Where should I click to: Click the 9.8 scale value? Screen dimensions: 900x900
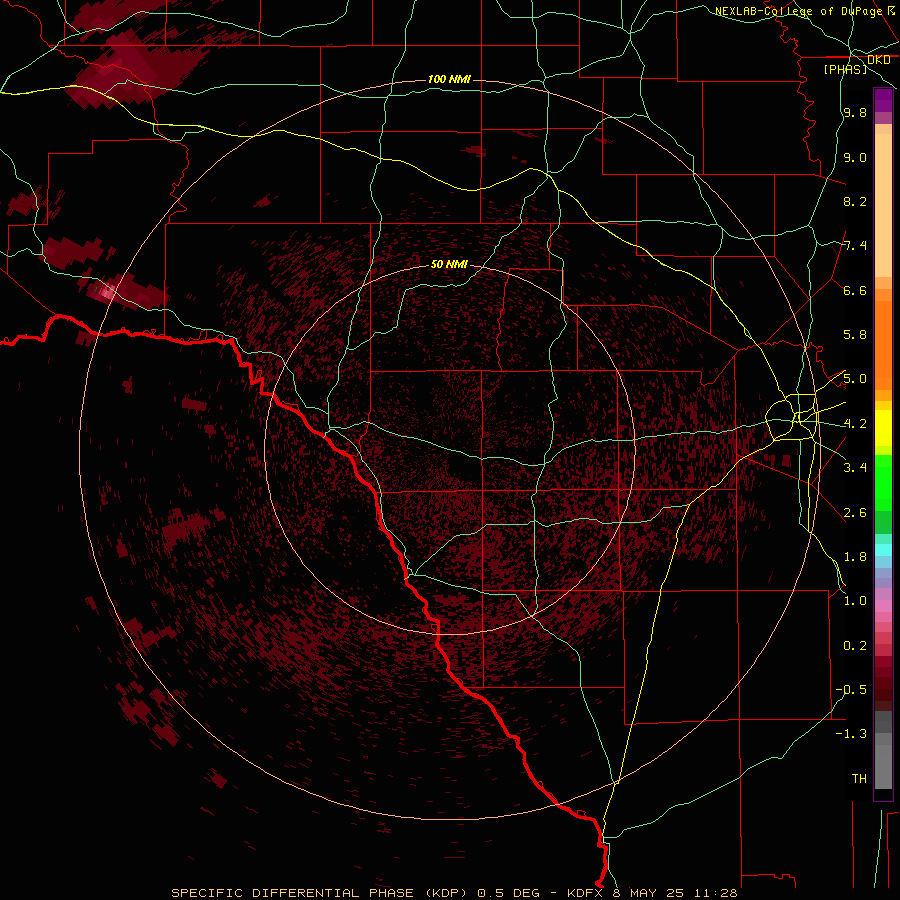pos(855,113)
